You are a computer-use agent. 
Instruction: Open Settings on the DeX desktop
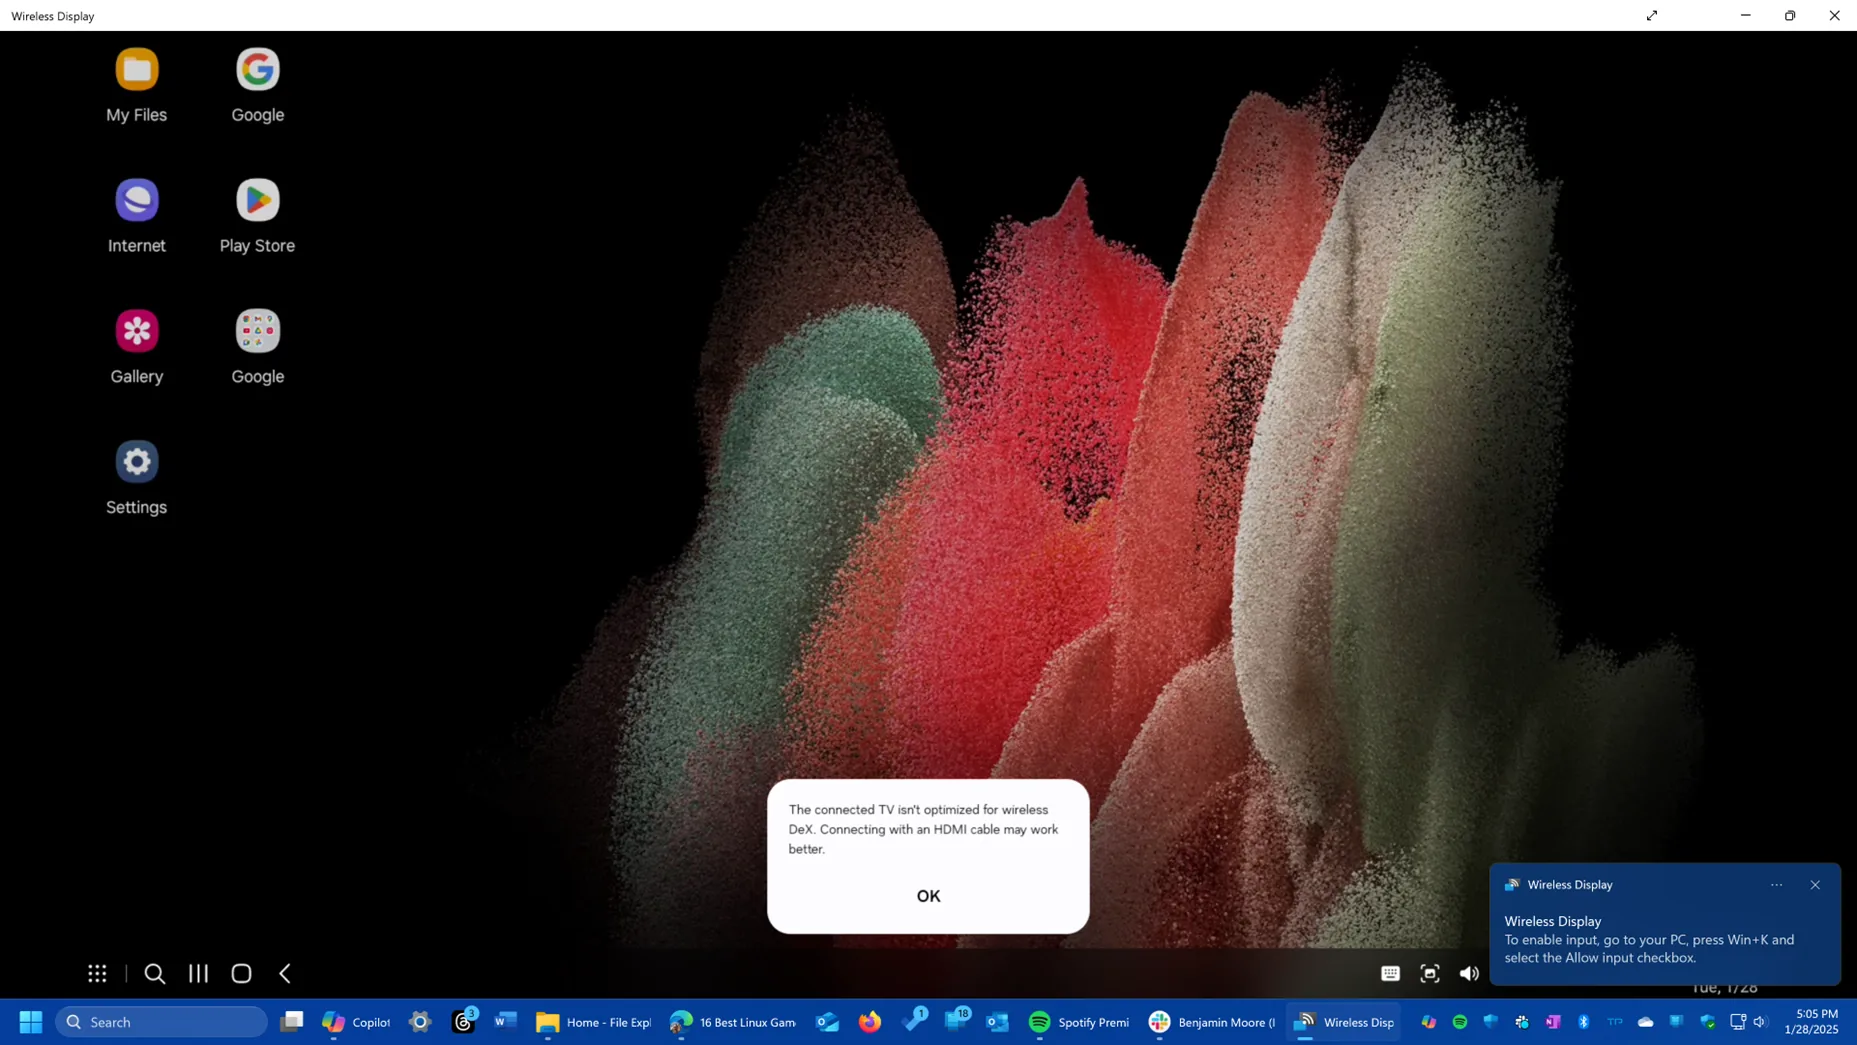tap(136, 461)
